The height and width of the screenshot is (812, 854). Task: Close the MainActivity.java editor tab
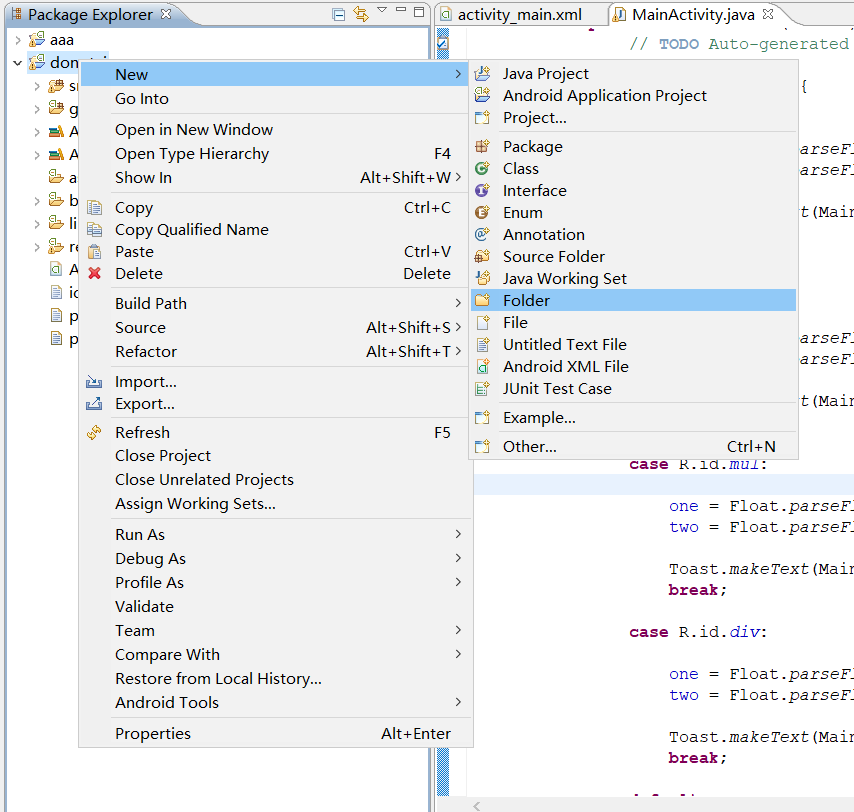768,14
